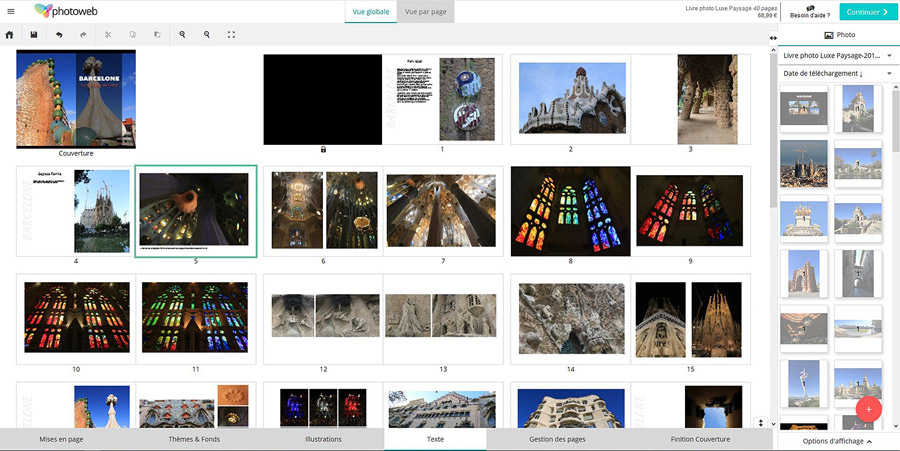Click the 68,99 € price text
The width and height of the screenshot is (900, 451).
767,15
